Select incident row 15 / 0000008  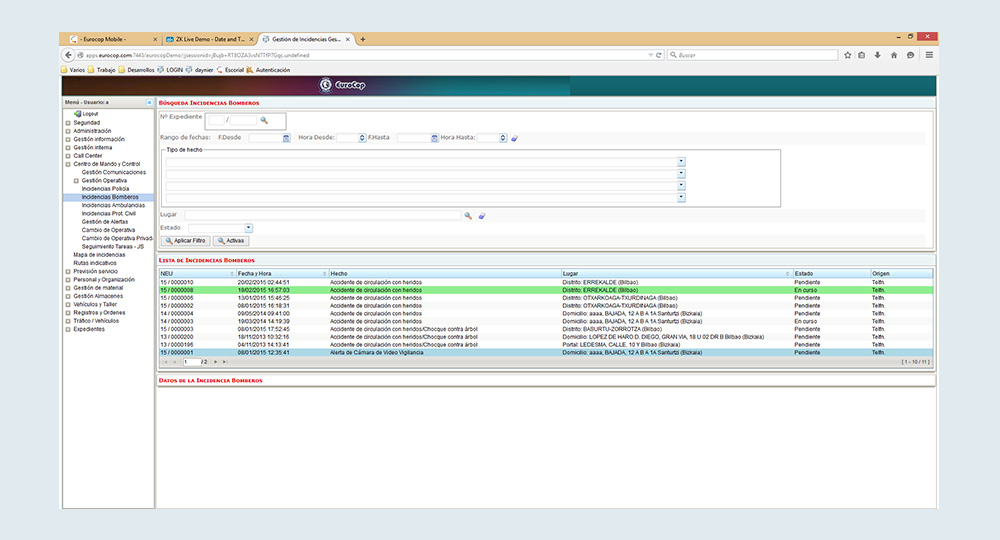400,290
